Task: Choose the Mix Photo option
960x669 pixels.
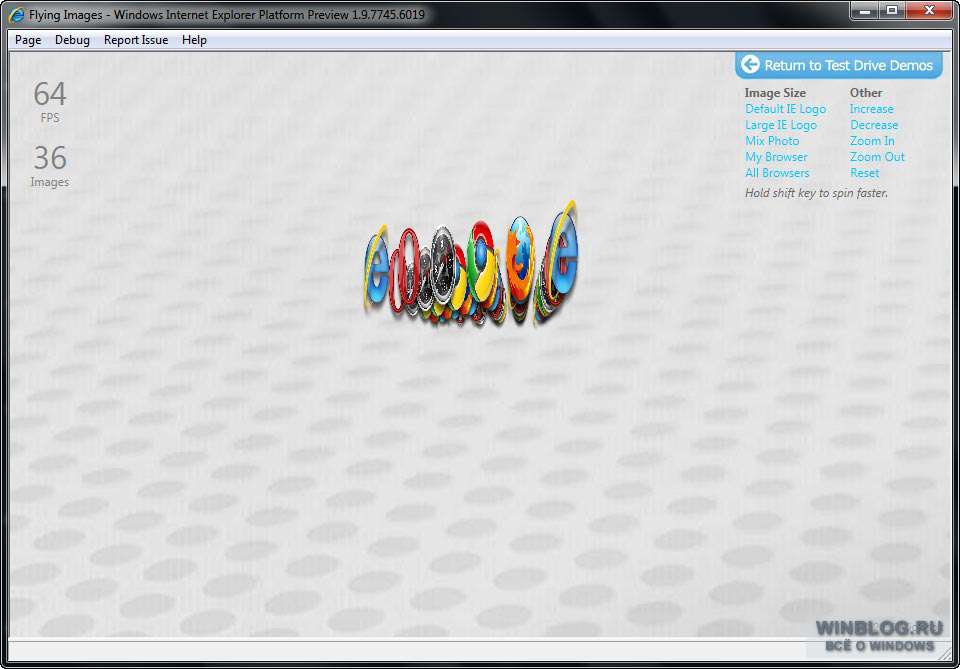Action: click(772, 141)
